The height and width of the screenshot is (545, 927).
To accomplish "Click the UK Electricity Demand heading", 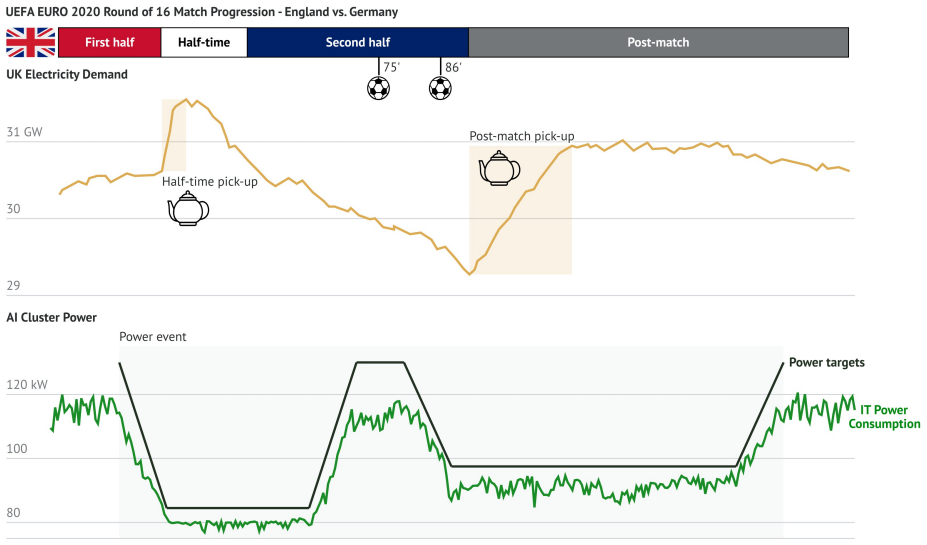I will [67, 74].
